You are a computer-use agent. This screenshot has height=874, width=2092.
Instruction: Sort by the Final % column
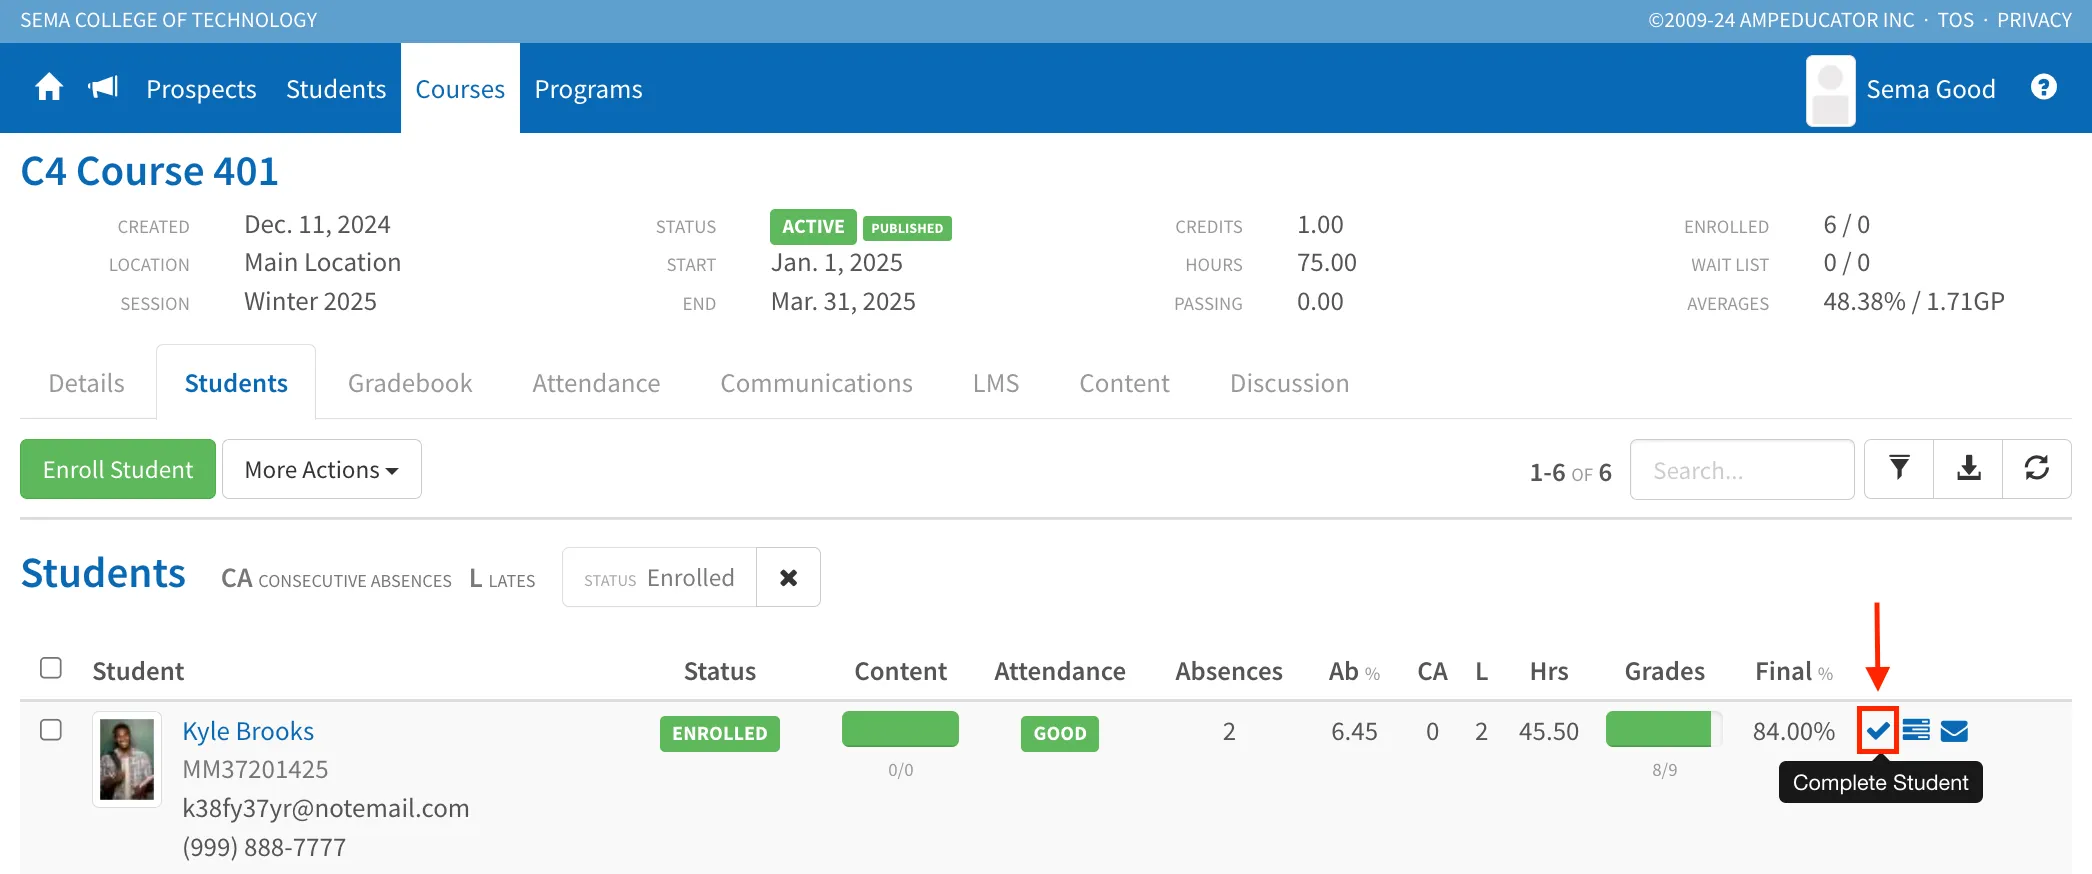[x=1794, y=671]
